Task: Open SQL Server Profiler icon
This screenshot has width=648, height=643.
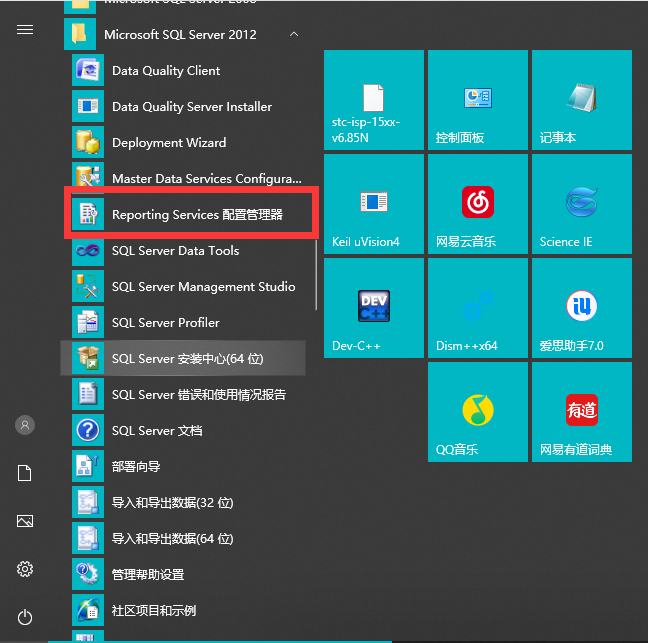Action: (88, 322)
